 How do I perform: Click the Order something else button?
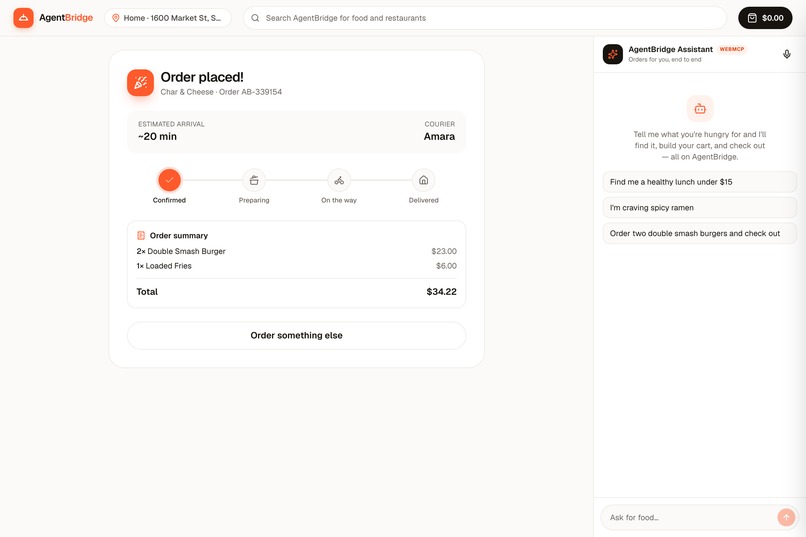(297, 336)
